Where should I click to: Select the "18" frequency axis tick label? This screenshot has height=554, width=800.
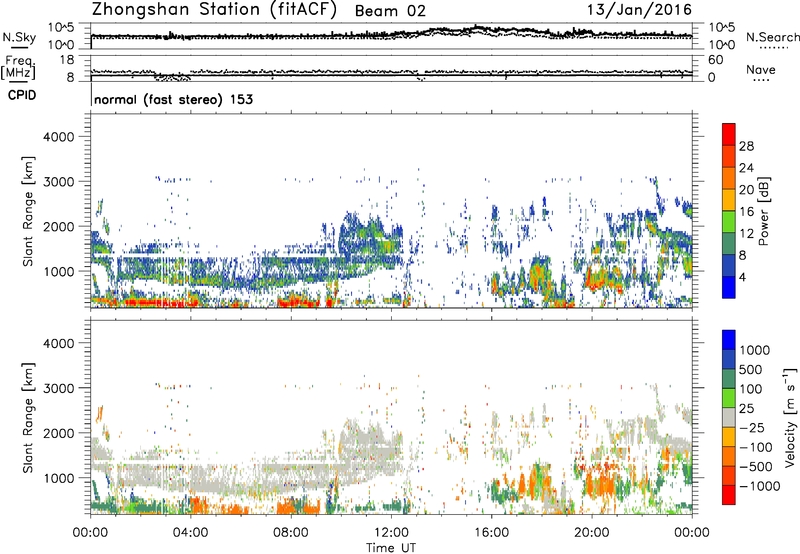67,60
